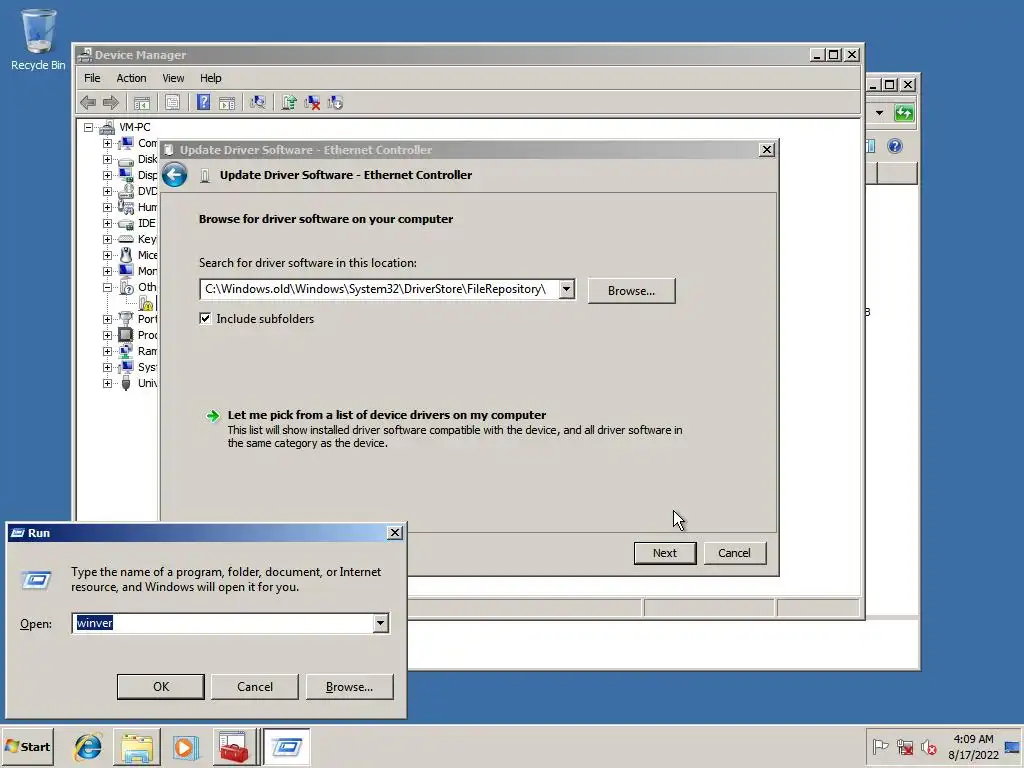Image resolution: width=1024 pixels, height=768 pixels.
Task: Open Properties from Device Manager toolbar
Action: click(x=172, y=103)
